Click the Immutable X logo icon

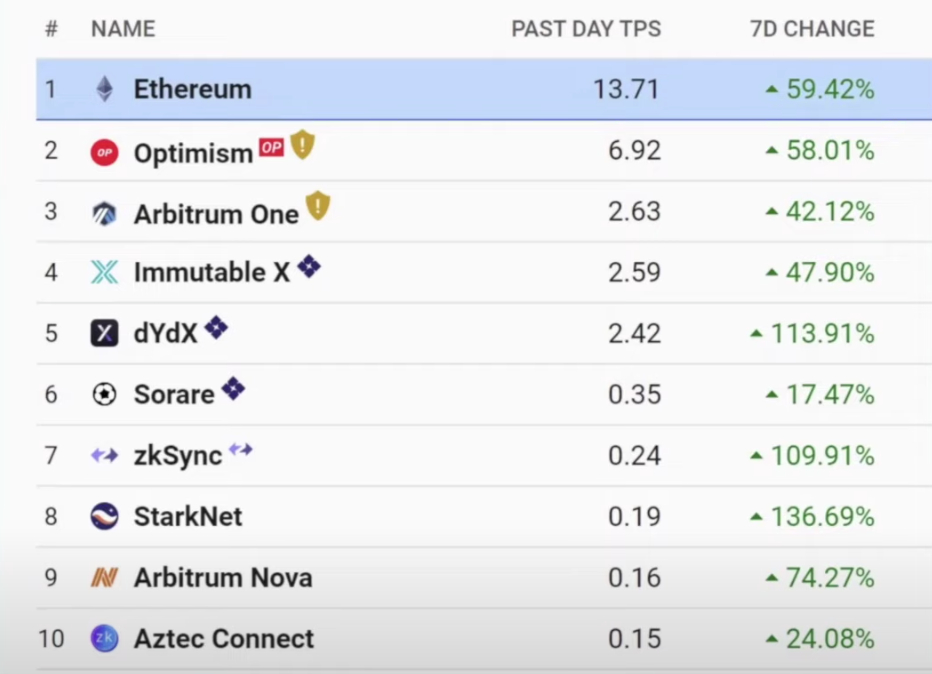point(104,272)
